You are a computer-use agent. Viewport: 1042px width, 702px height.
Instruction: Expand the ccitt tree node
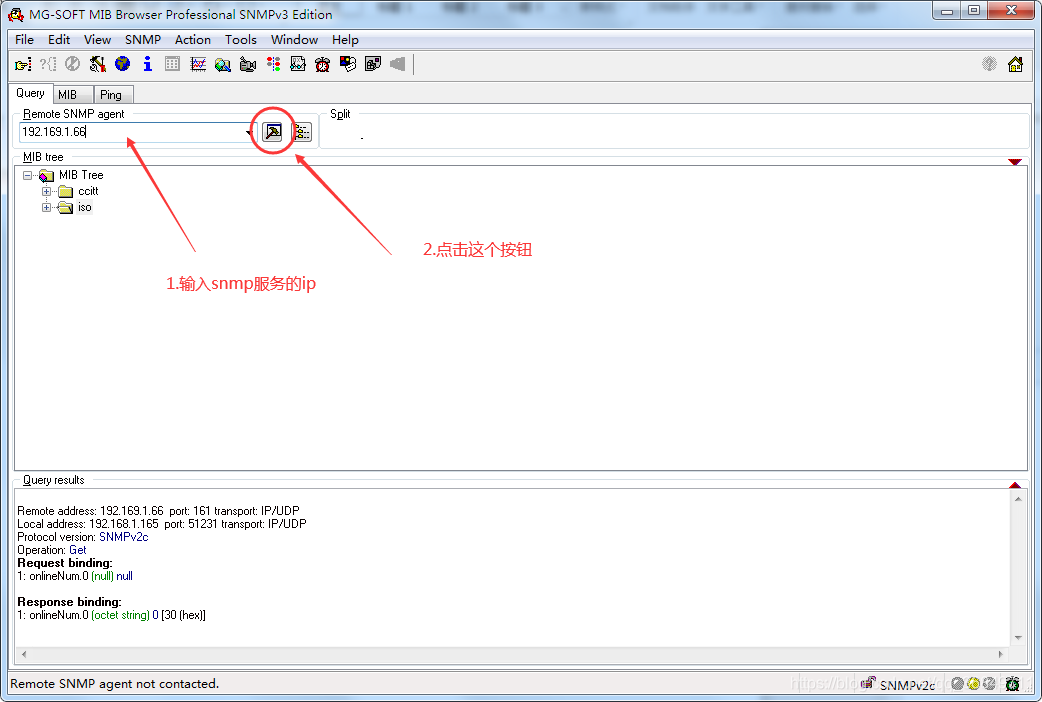point(47,191)
